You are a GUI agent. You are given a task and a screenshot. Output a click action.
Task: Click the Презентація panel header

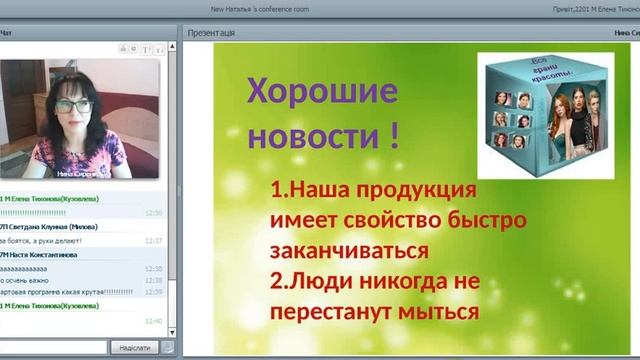[411, 33]
